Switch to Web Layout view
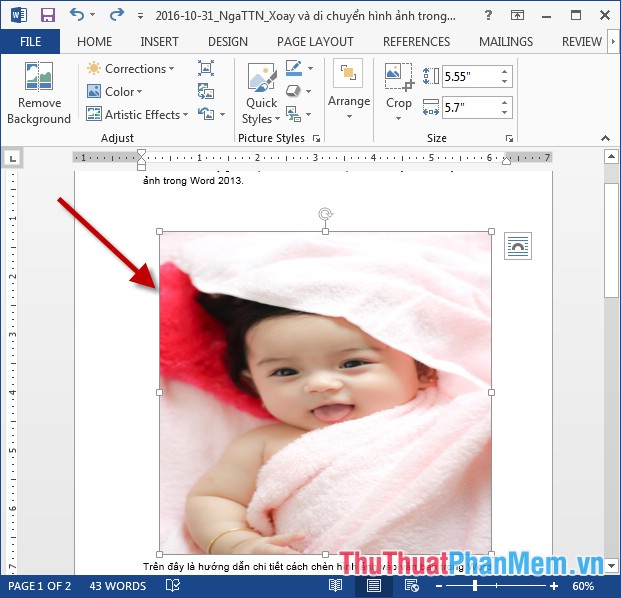This screenshot has width=621, height=598. 411,585
